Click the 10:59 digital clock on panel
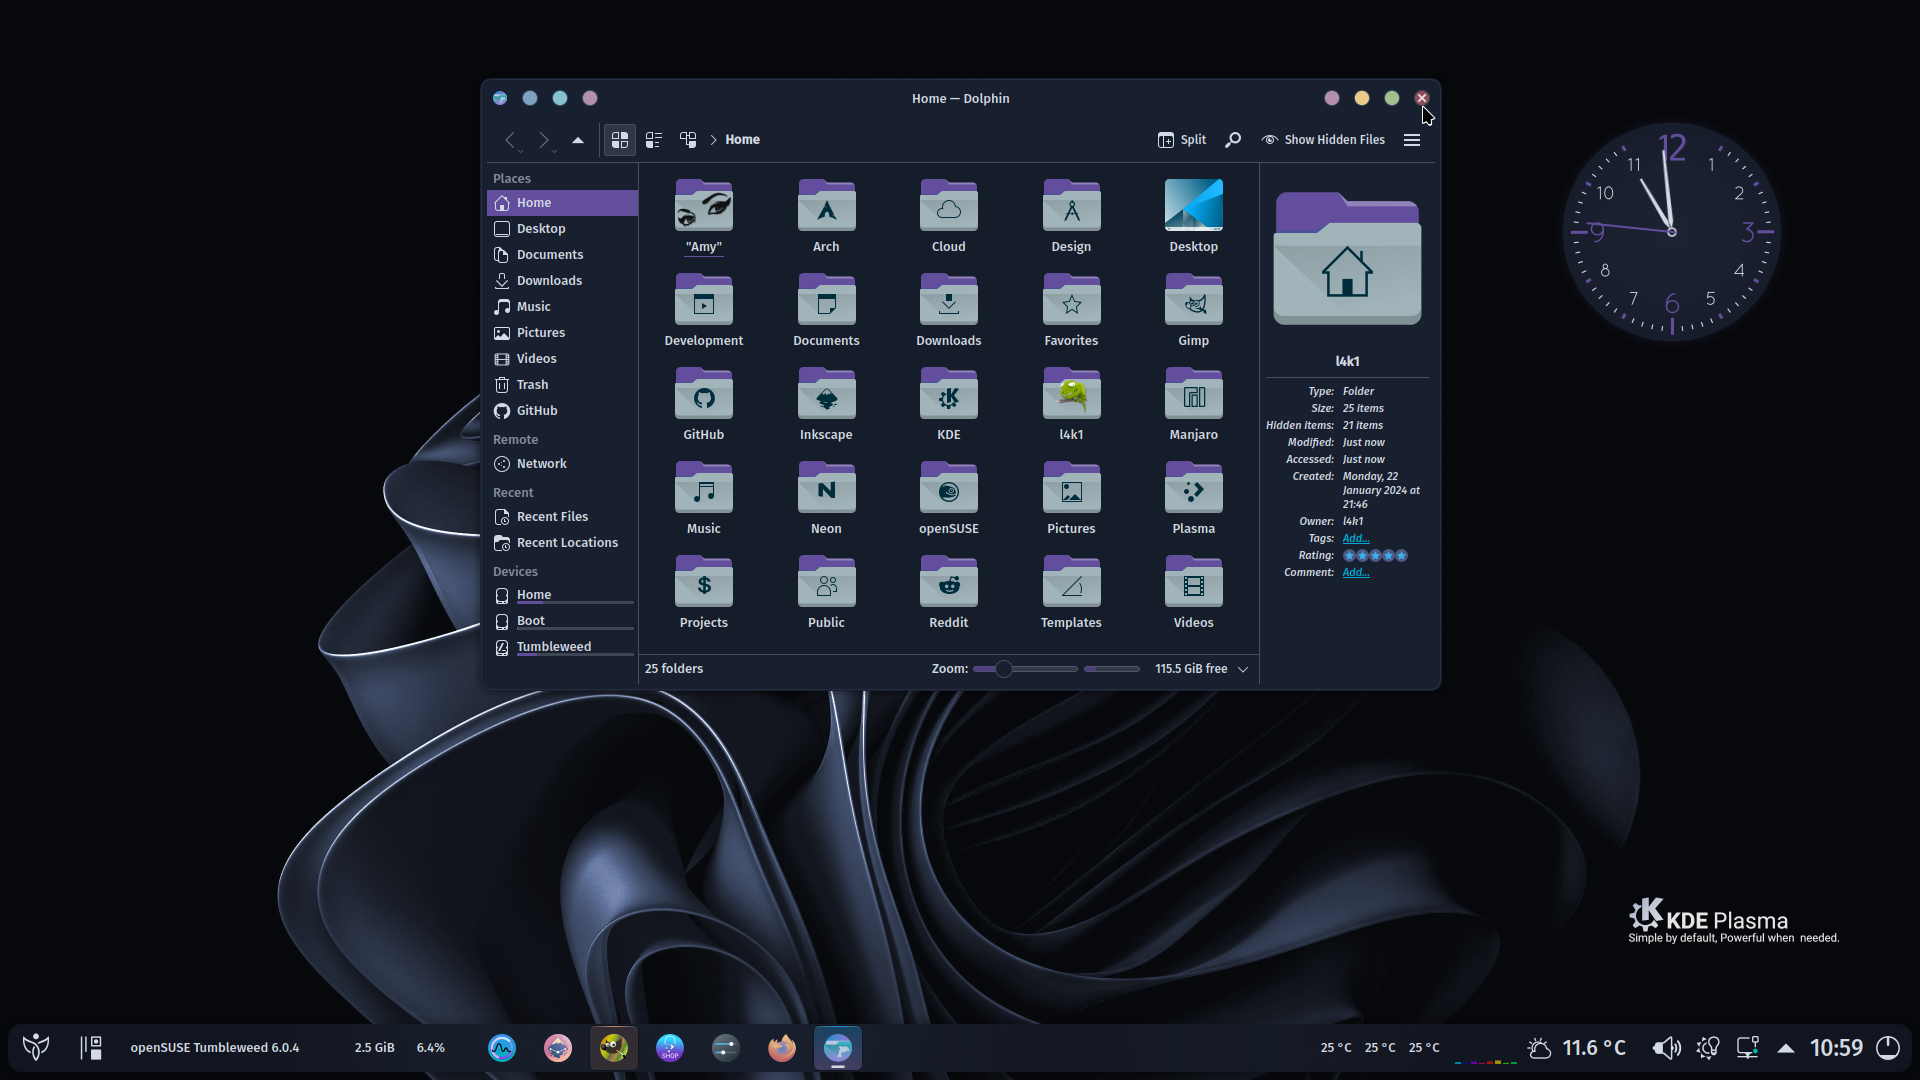Viewport: 1920px width, 1080px height. coord(1836,1048)
